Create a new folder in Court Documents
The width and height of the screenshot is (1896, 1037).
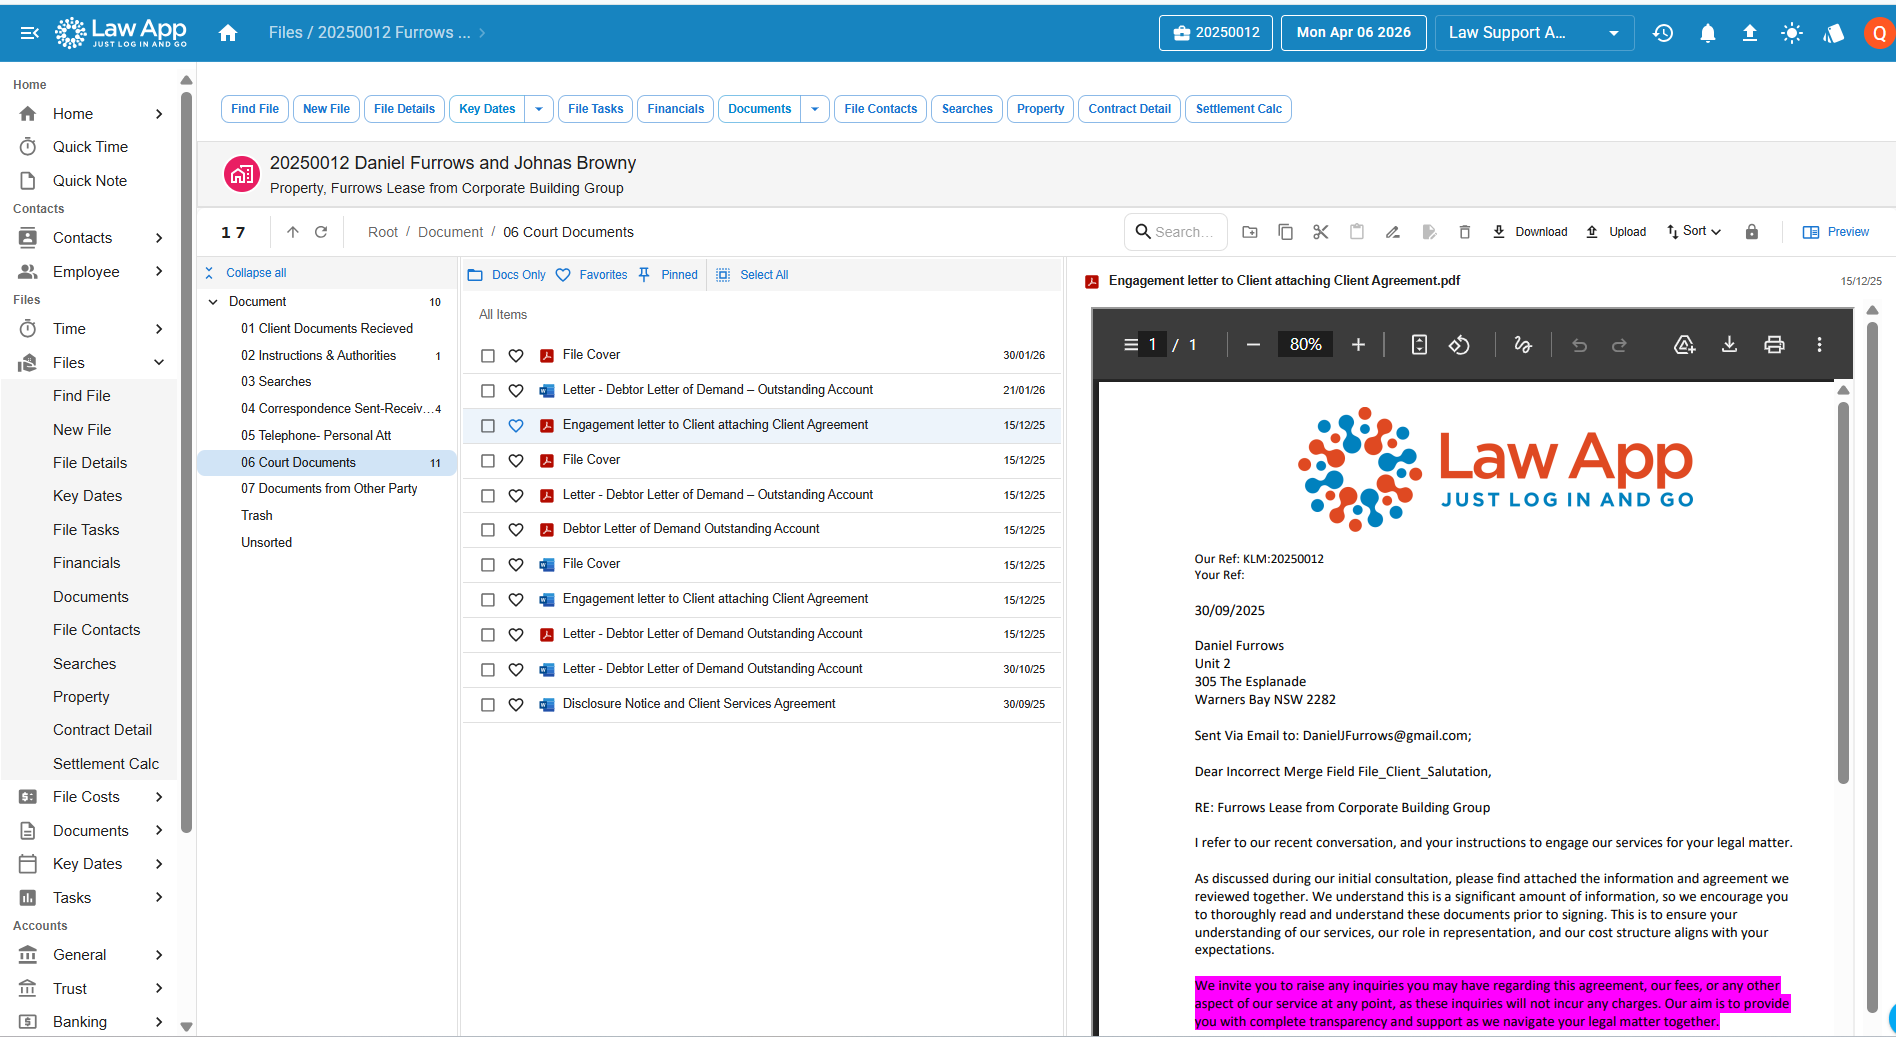click(1249, 231)
